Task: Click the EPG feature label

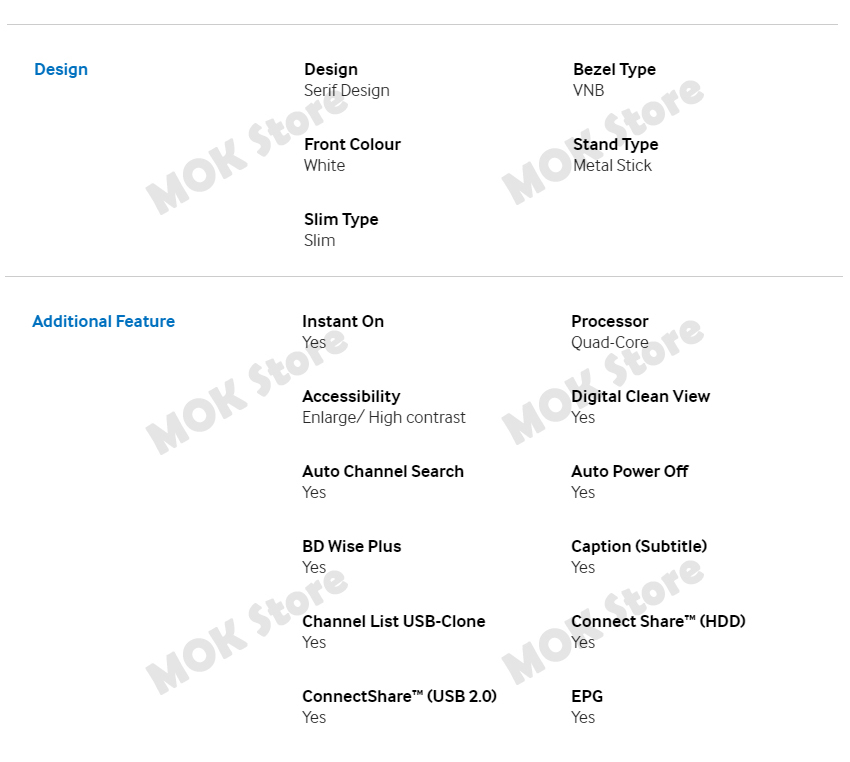Action: (x=587, y=697)
